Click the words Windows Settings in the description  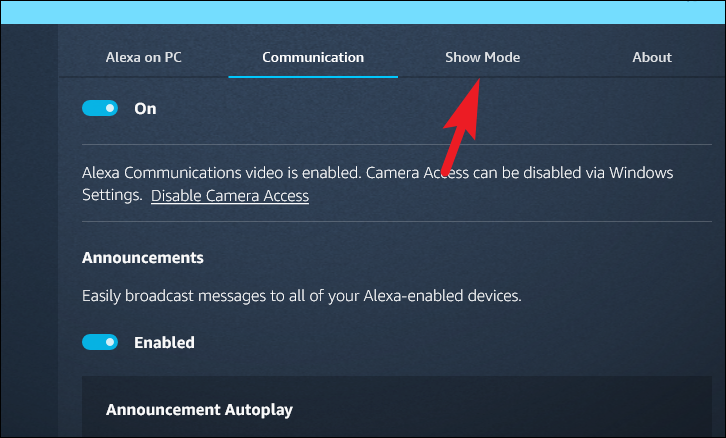pos(641,173)
